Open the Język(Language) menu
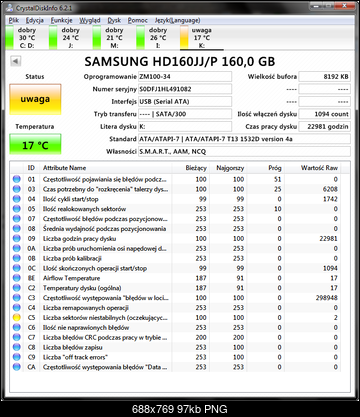 [177, 21]
